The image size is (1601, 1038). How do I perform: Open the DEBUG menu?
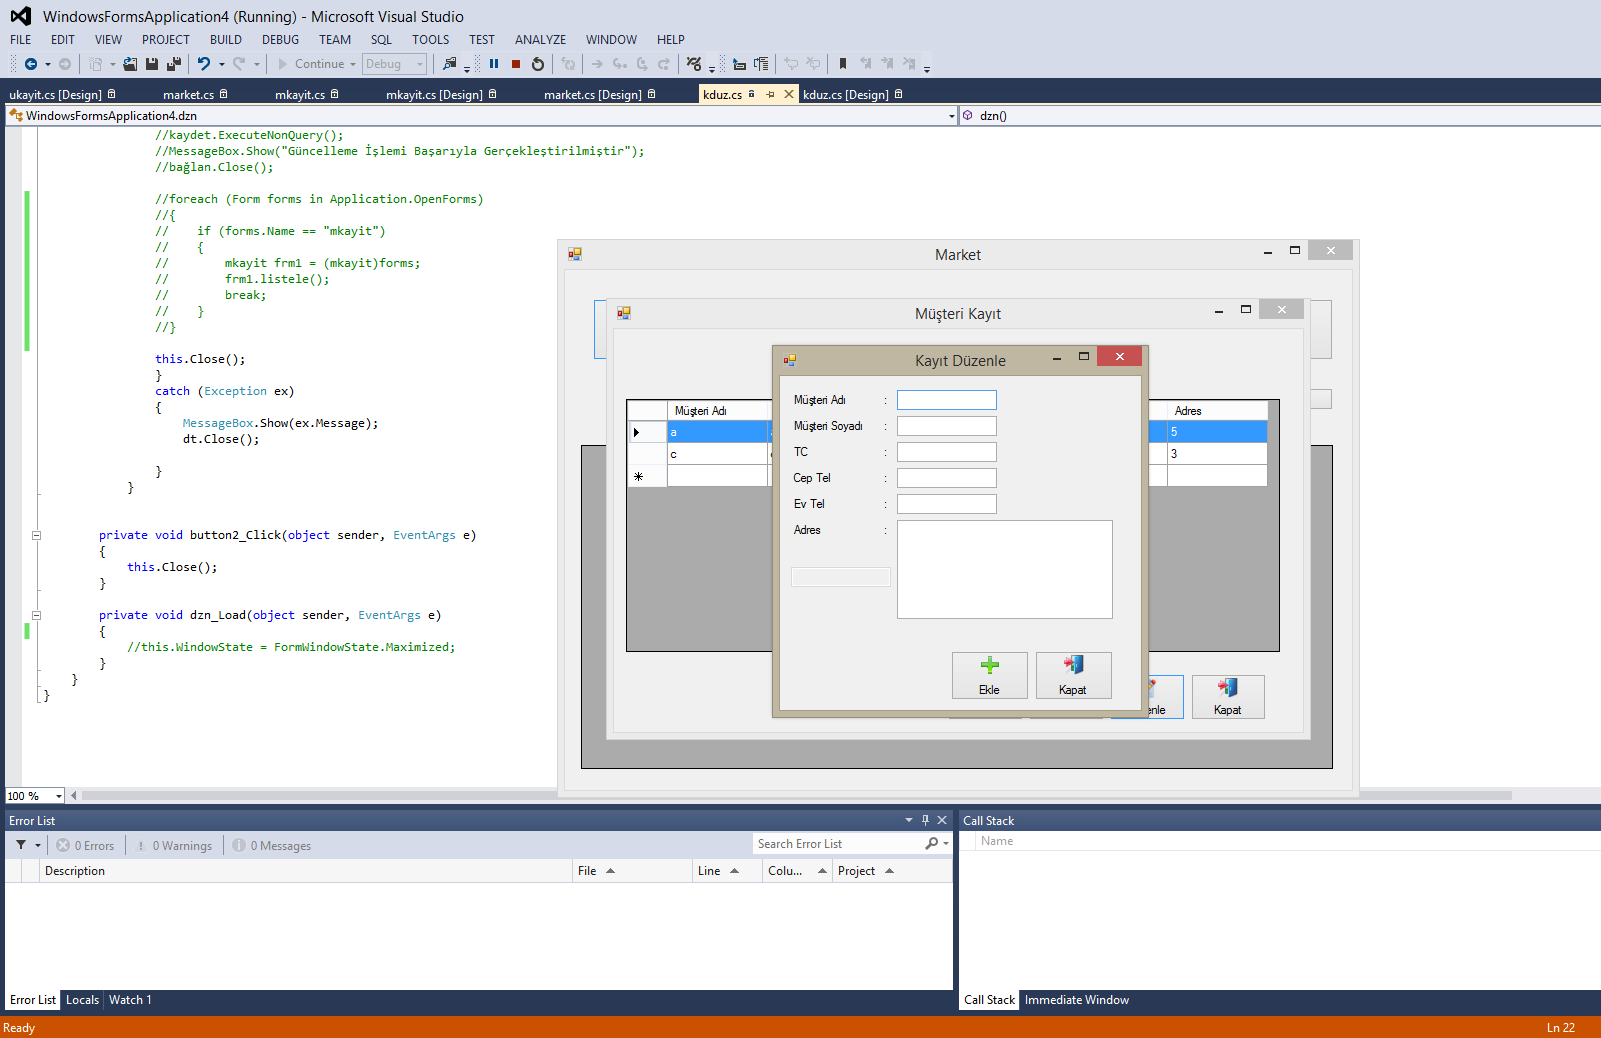(280, 40)
